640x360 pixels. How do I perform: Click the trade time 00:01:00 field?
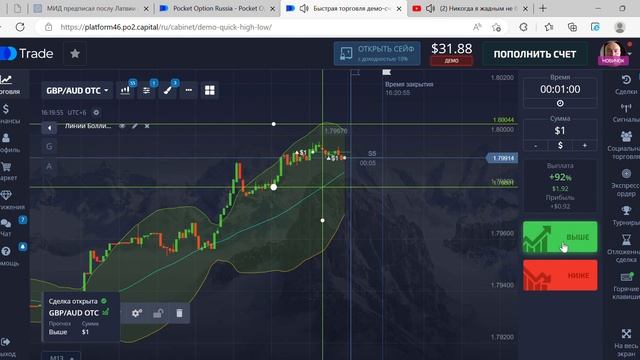pyautogui.click(x=560, y=89)
